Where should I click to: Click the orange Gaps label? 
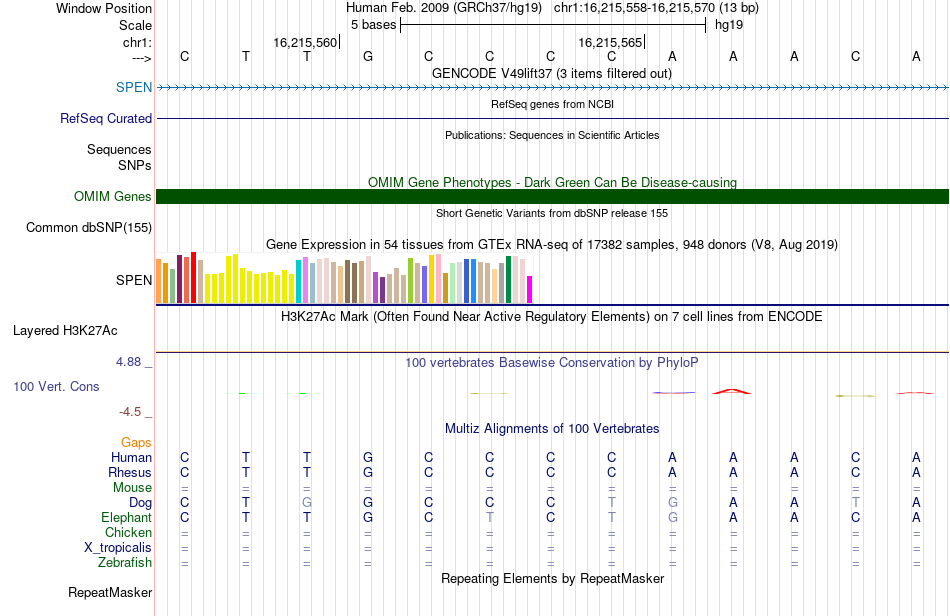pos(136,442)
